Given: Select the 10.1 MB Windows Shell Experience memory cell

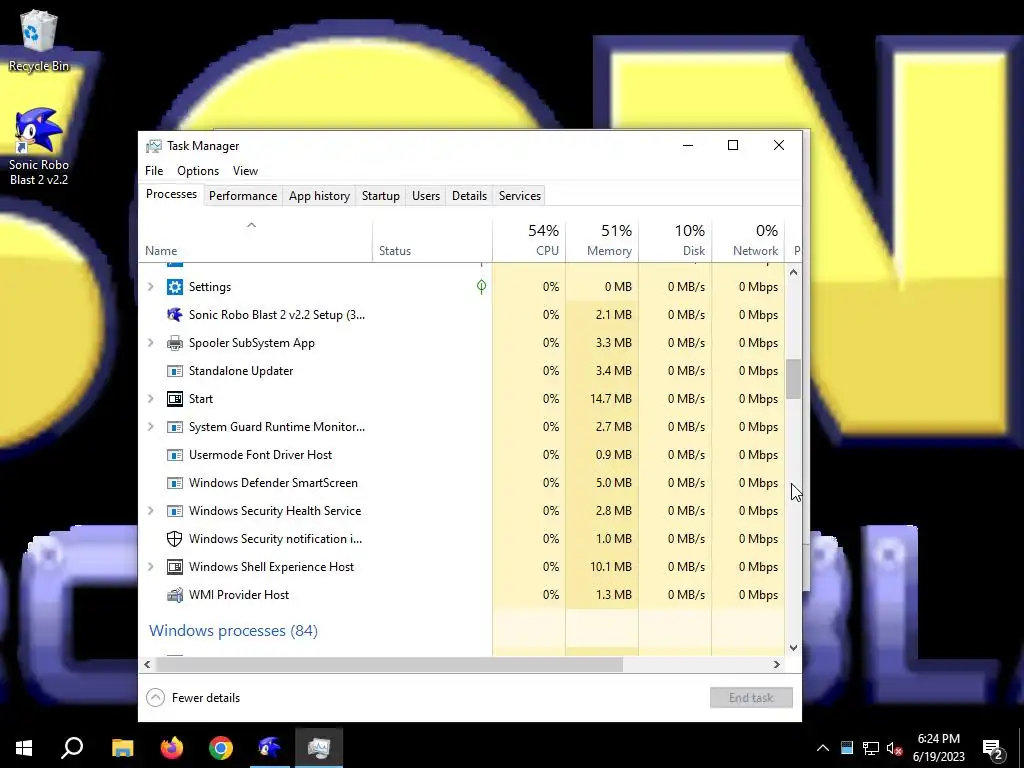Looking at the screenshot, I should [x=602, y=567].
